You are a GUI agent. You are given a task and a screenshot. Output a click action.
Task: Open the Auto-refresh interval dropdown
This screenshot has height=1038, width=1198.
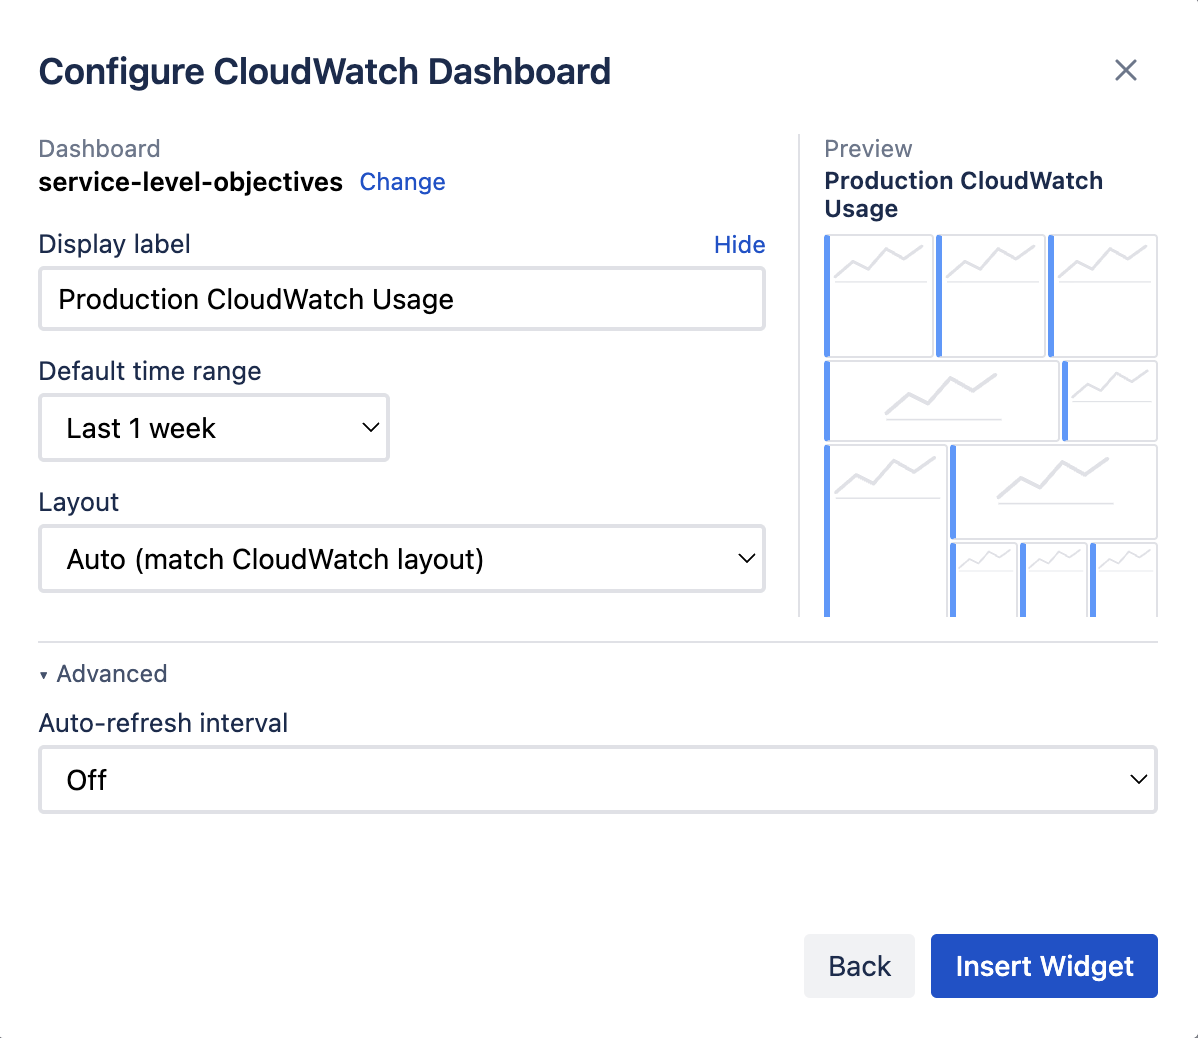click(598, 780)
